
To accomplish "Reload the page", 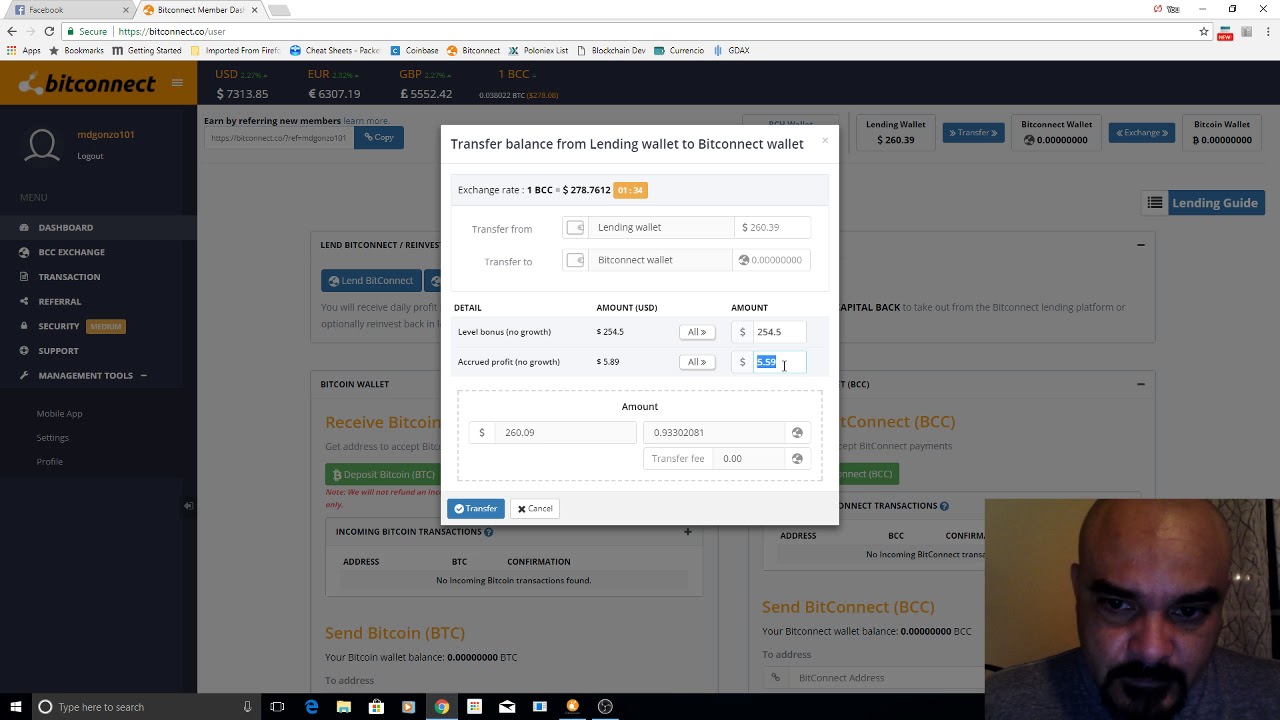I will [x=49, y=31].
